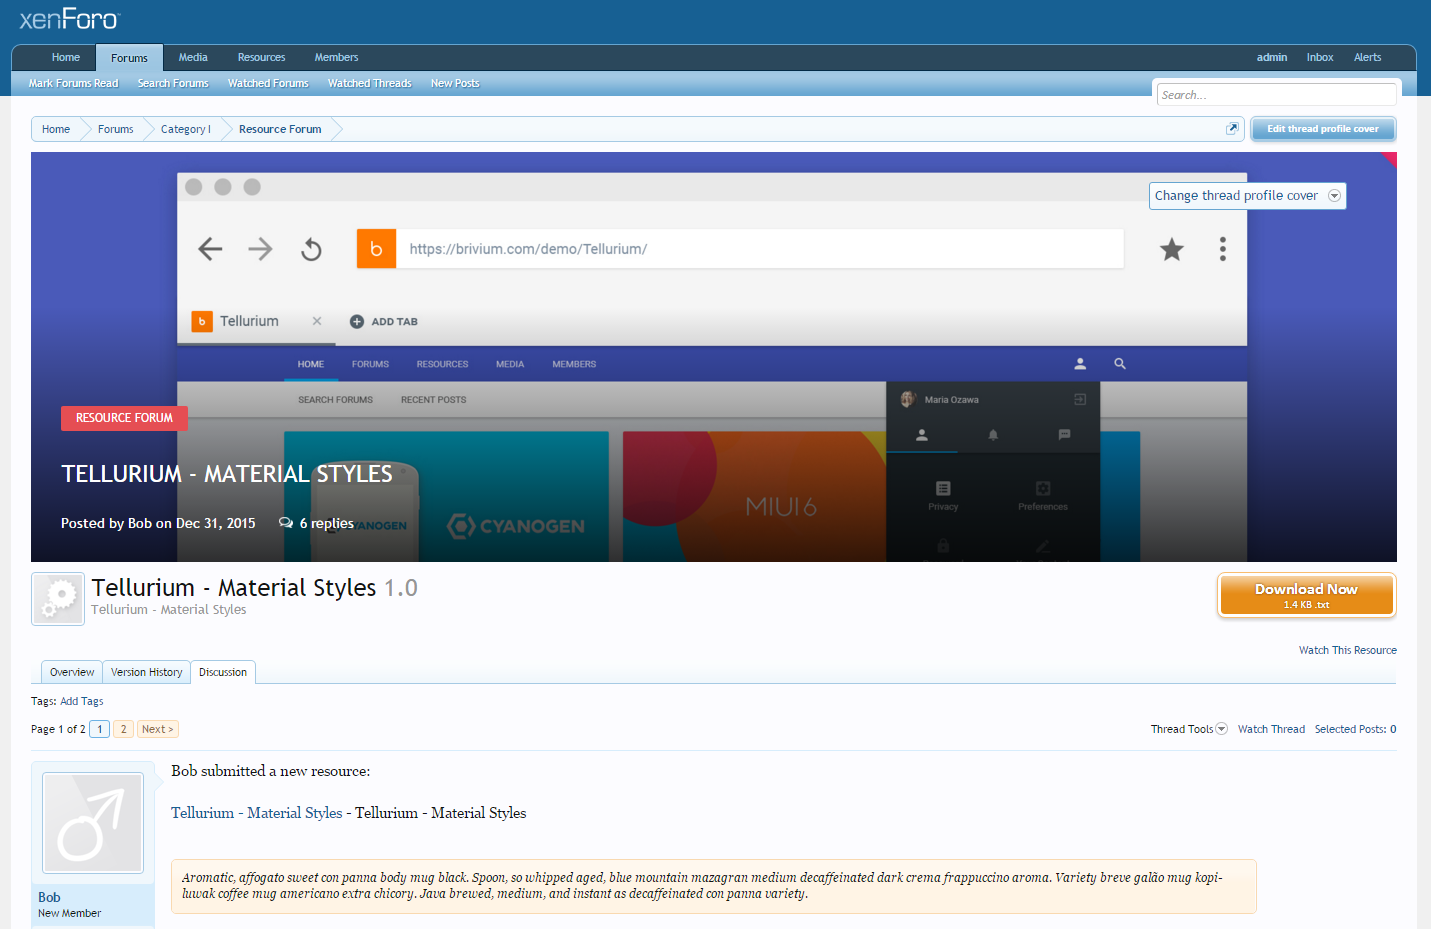Image resolution: width=1431 pixels, height=929 pixels.
Task: Open the Members navigation tab
Action: pos(336,57)
